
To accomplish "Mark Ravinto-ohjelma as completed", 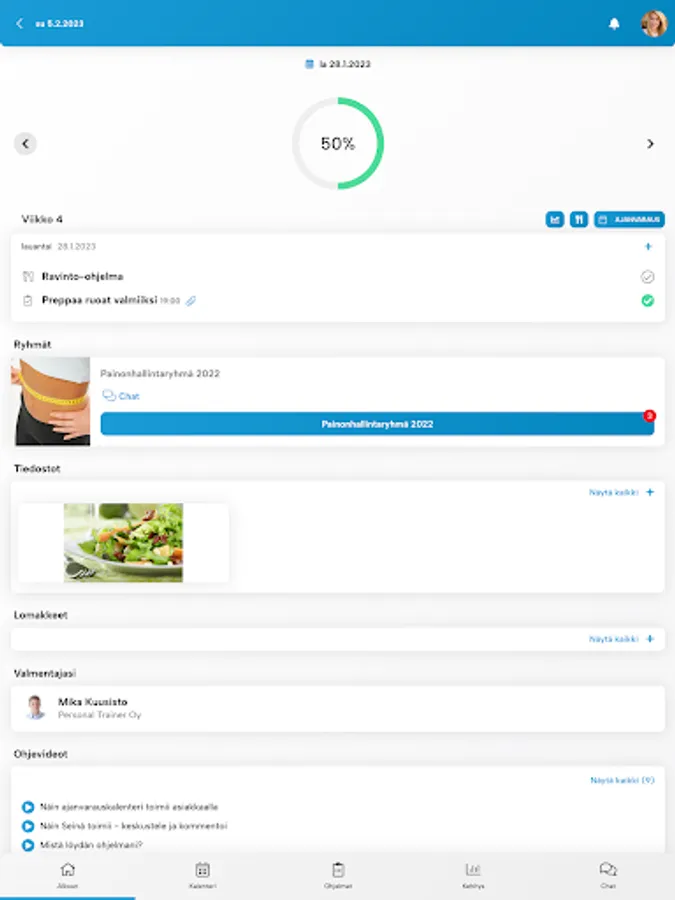I will point(647,277).
